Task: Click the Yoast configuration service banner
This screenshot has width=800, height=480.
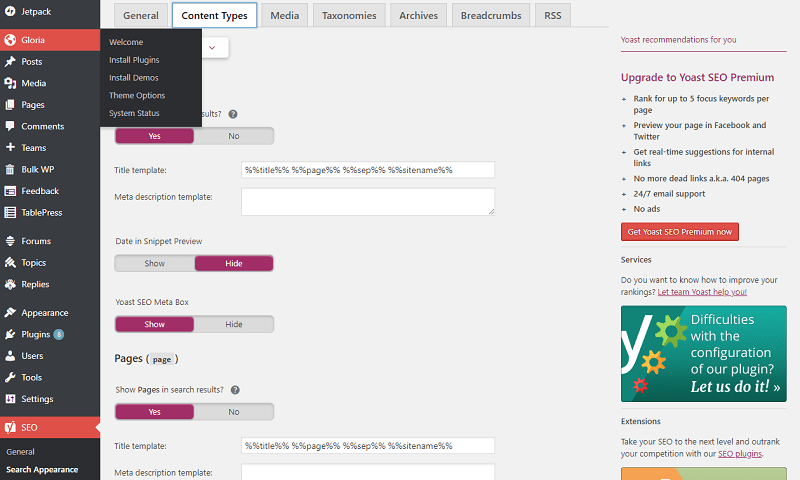Action: click(704, 354)
